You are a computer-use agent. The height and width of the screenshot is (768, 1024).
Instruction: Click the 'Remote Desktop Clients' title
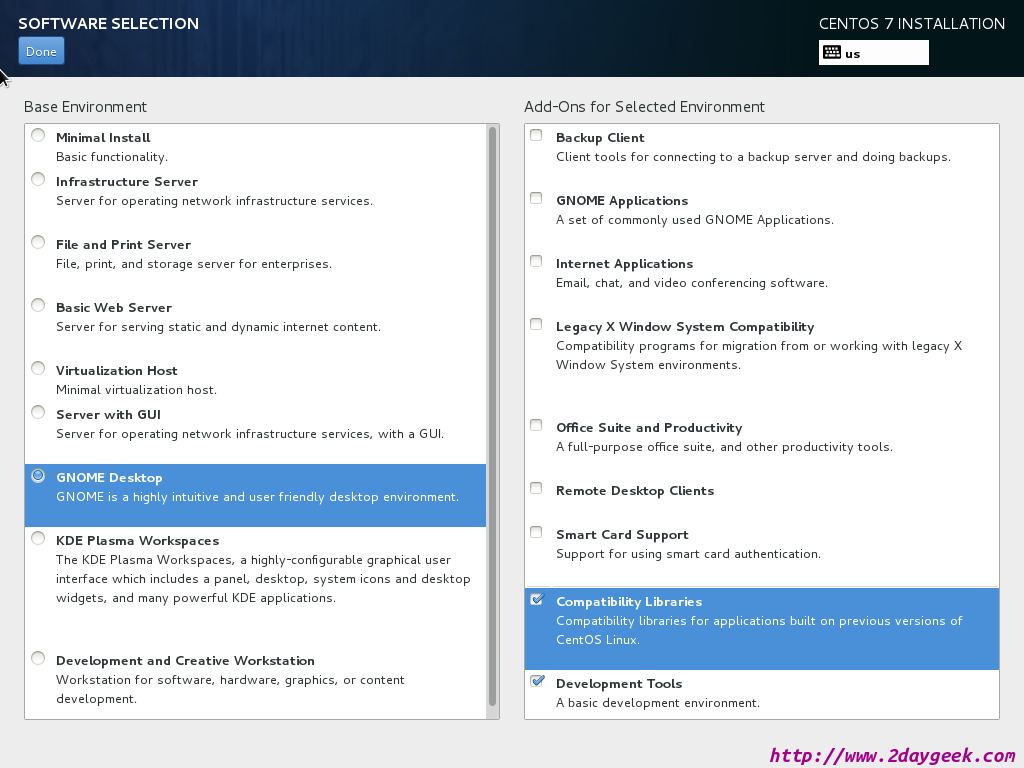635,490
